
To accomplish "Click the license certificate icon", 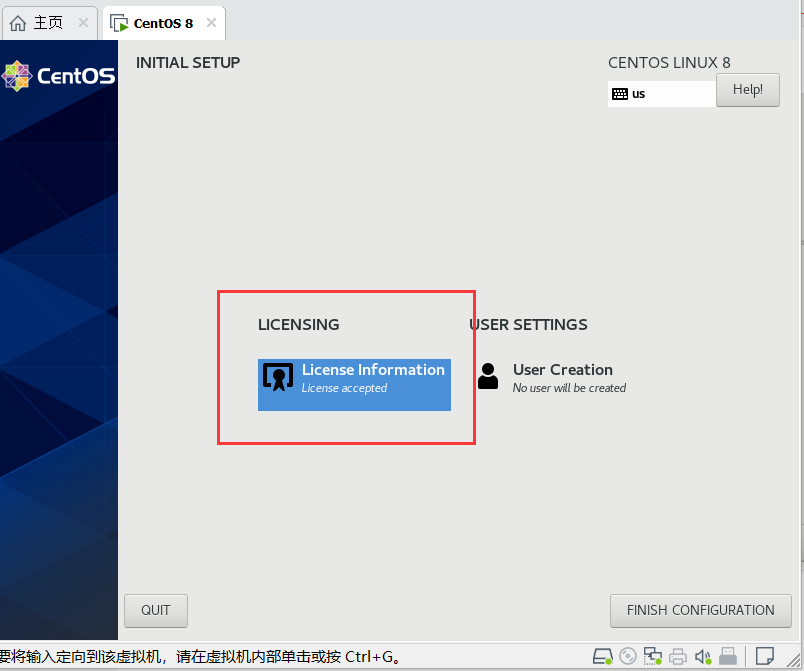I will pos(278,377).
